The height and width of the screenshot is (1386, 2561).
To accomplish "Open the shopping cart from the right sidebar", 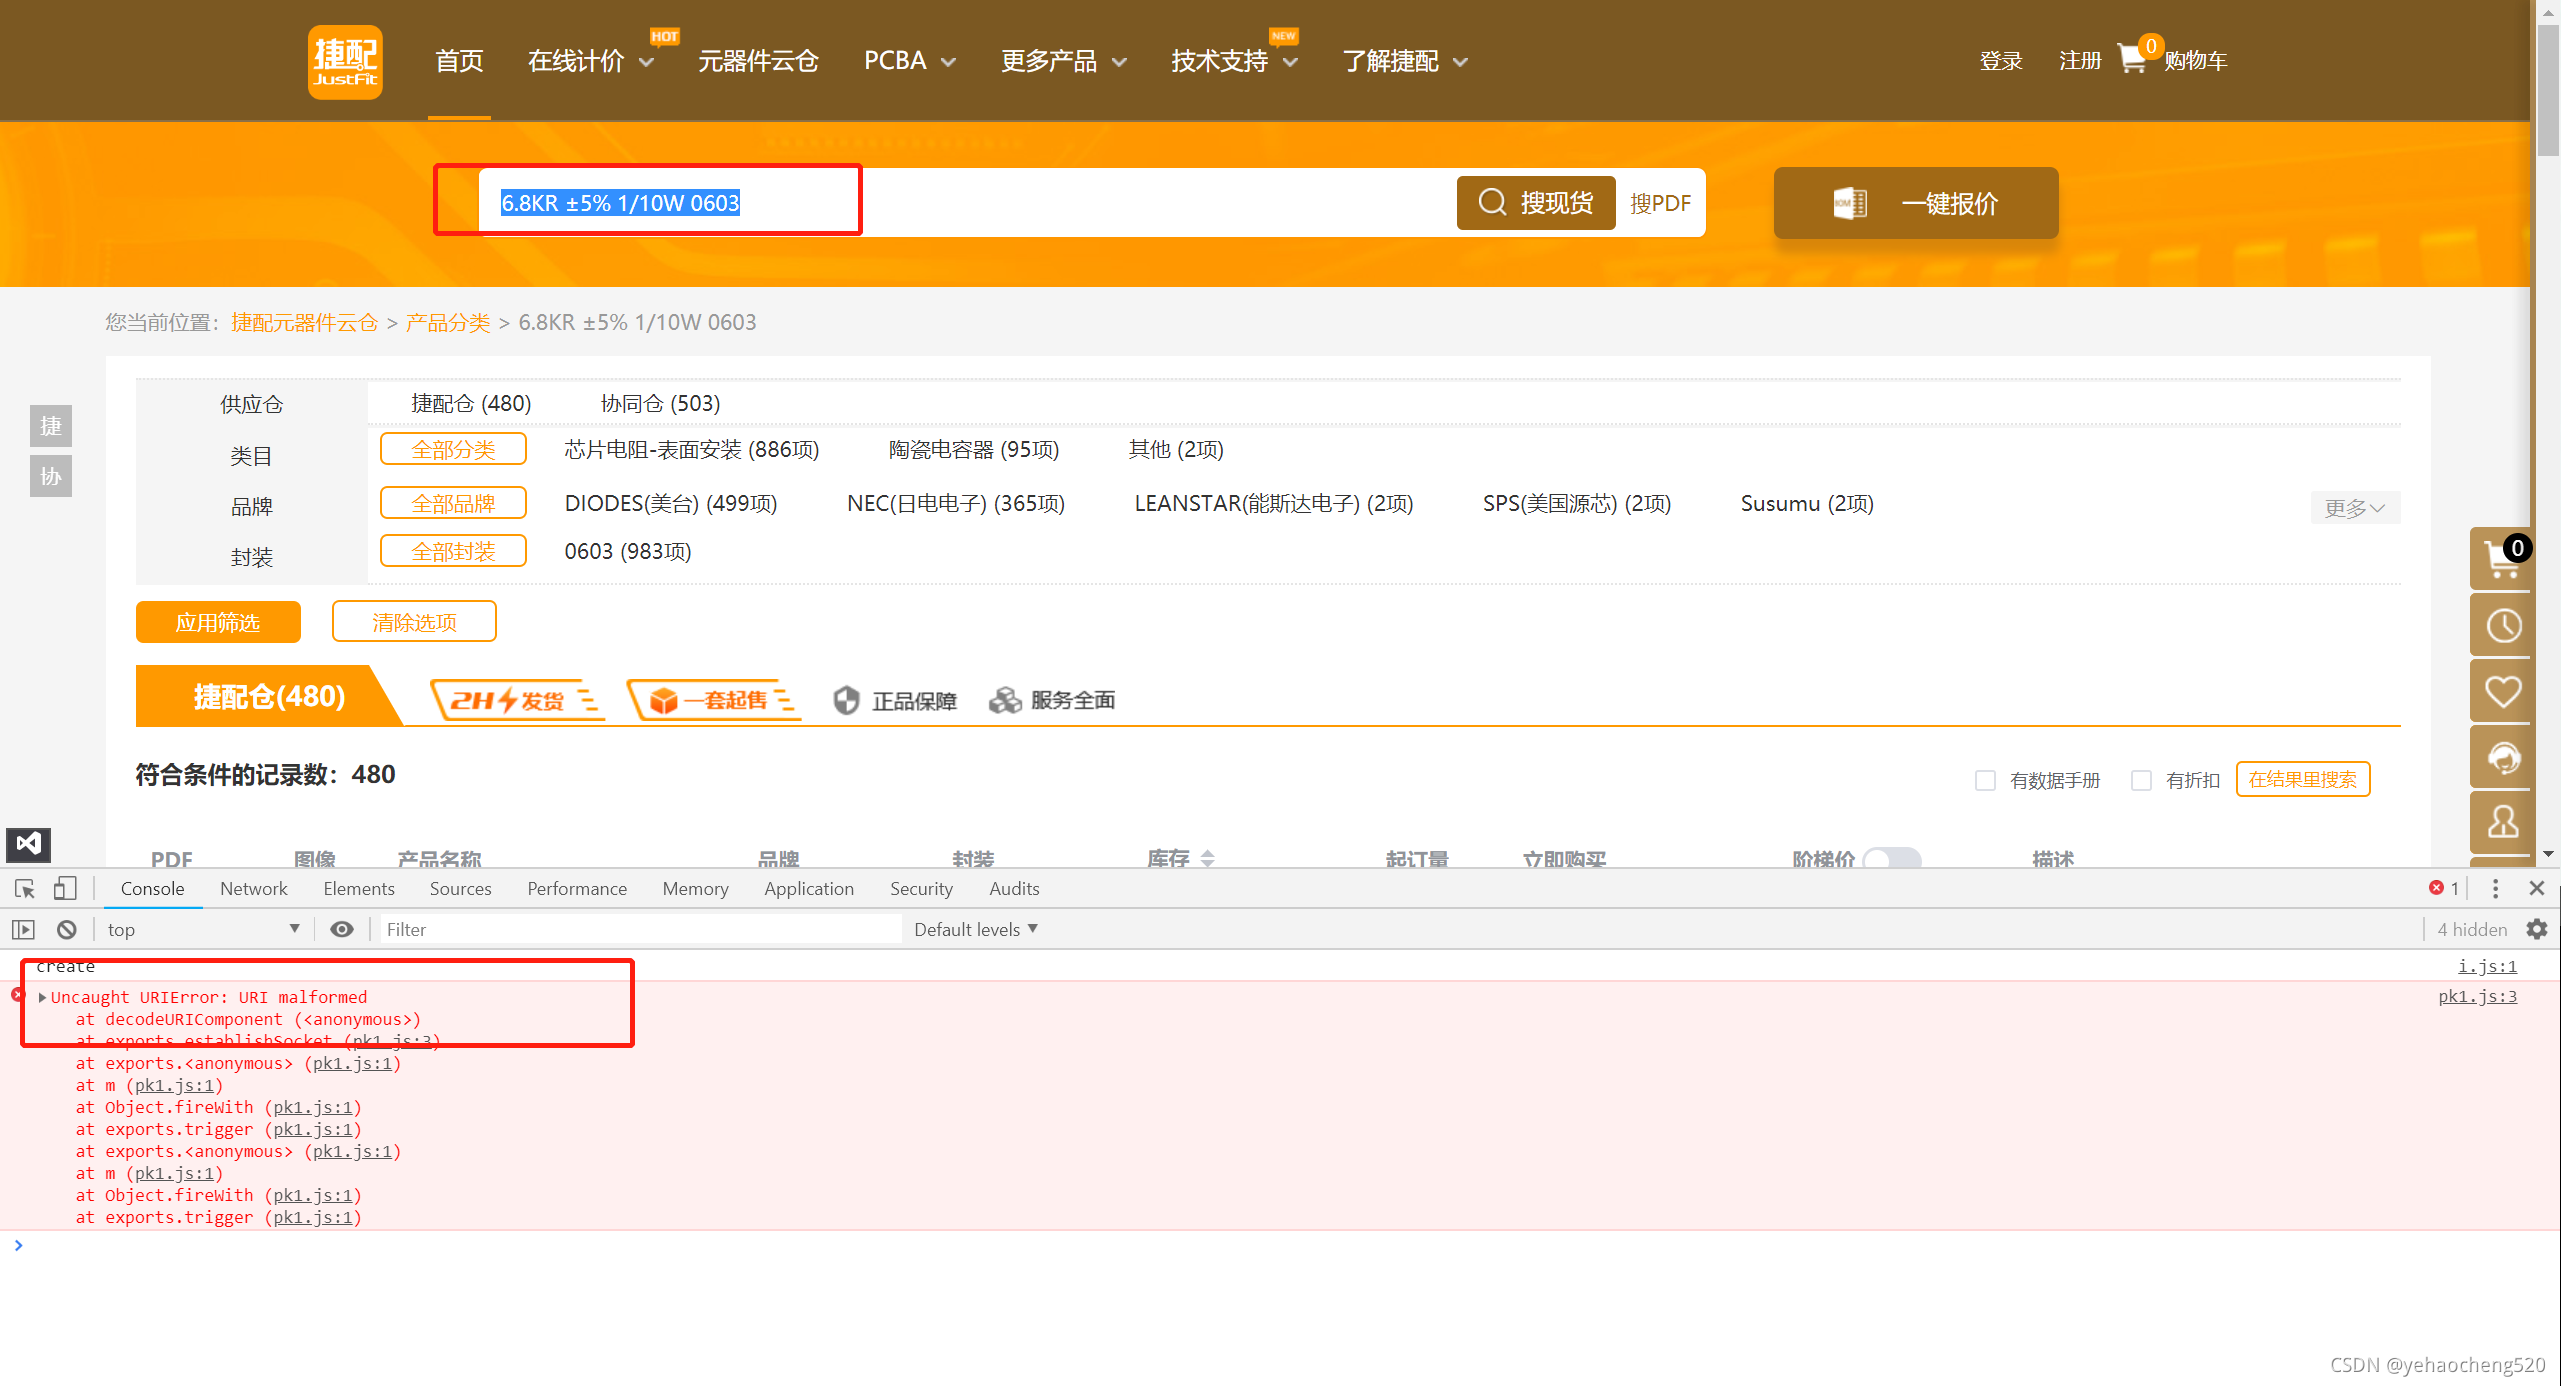I will tap(2502, 558).
